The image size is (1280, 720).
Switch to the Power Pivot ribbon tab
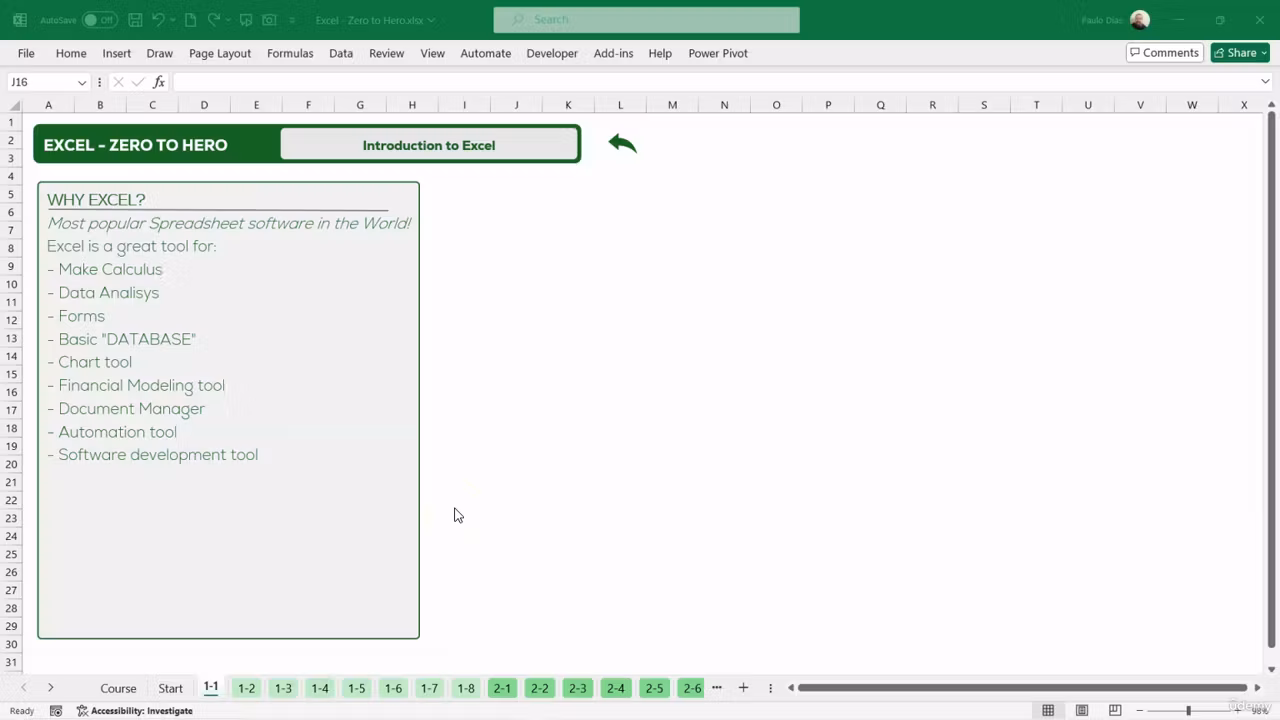click(718, 53)
